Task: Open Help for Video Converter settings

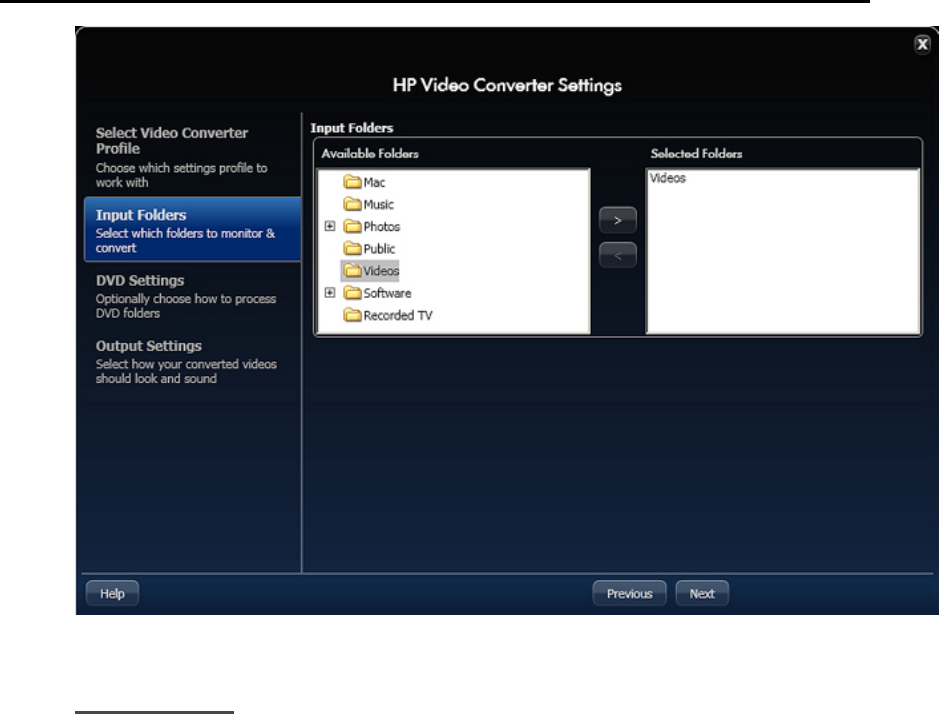Action: pyautogui.click(x=112, y=593)
